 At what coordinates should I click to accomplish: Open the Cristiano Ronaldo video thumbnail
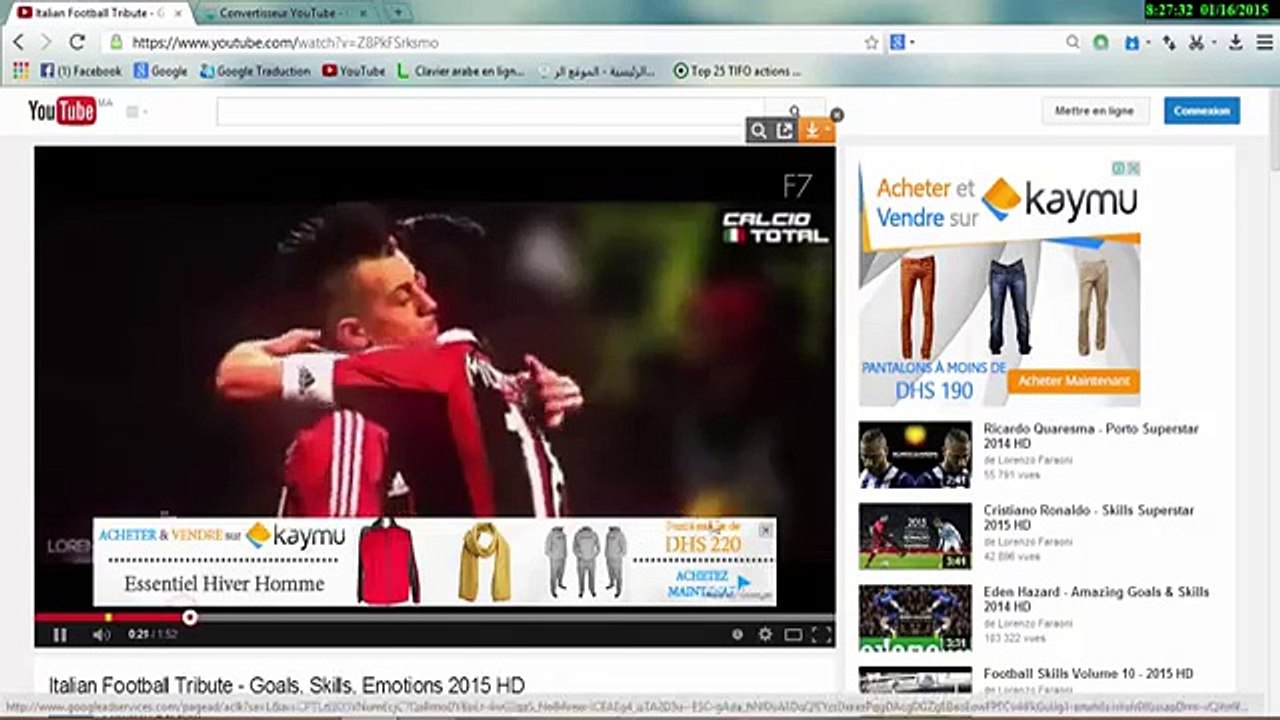[915, 536]
